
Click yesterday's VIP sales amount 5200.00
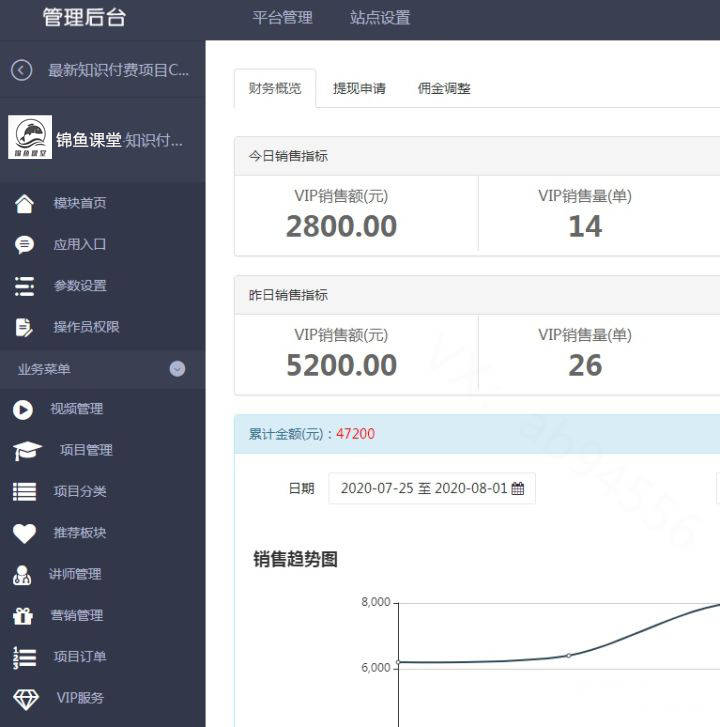coord(341,365)
